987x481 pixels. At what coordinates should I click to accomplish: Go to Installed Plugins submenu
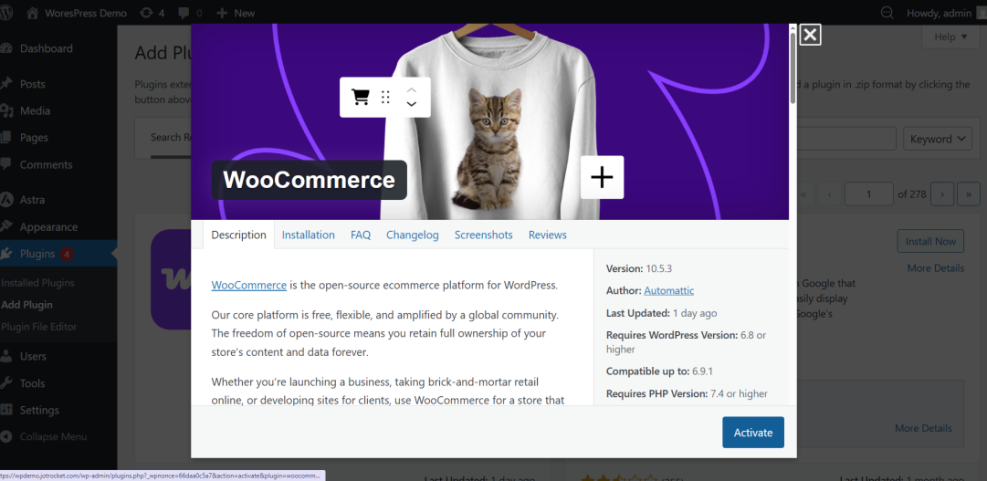[38, 283]
